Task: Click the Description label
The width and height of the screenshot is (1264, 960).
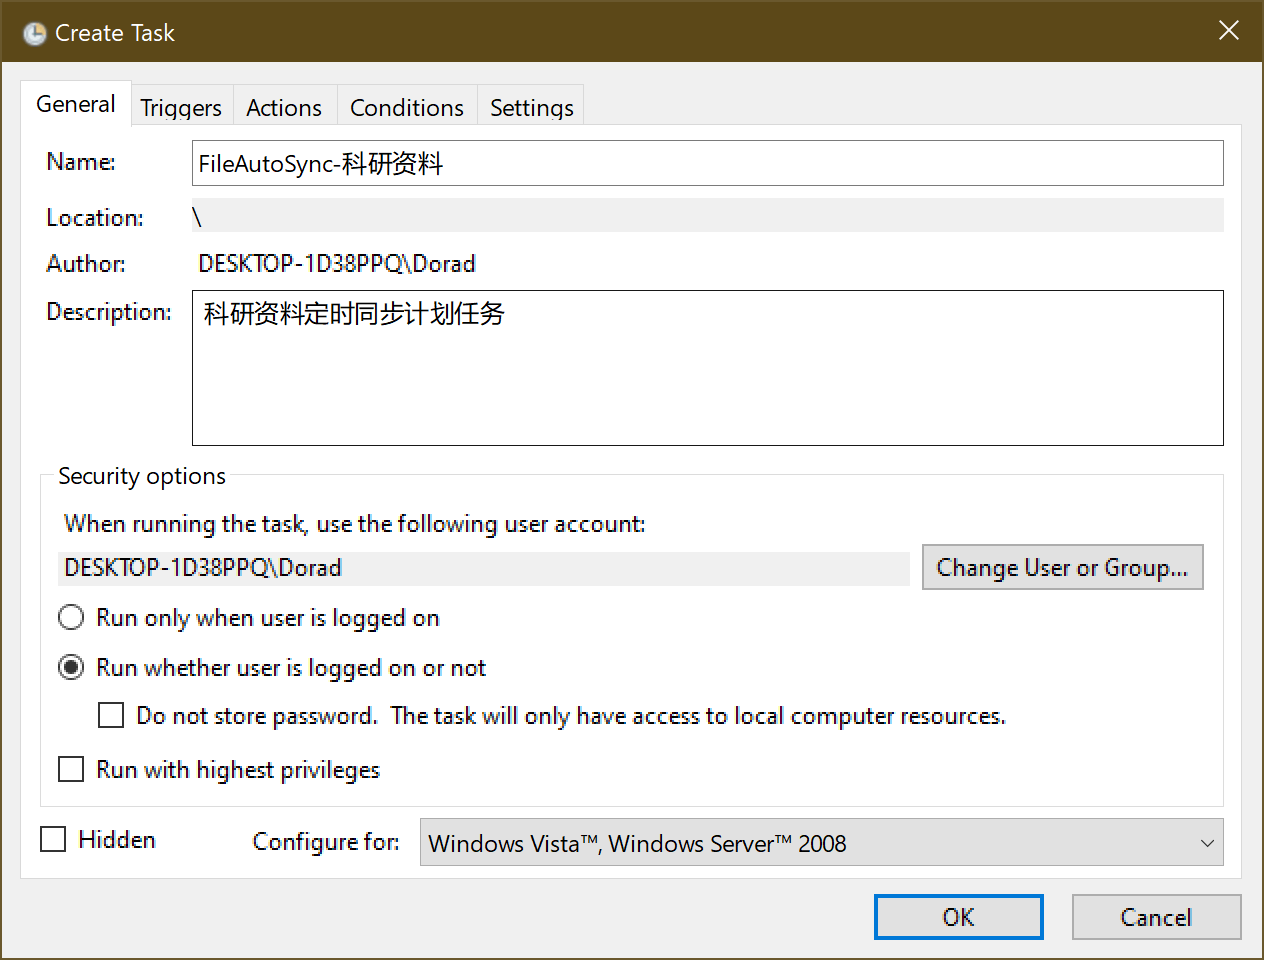Action: (109, 312)
